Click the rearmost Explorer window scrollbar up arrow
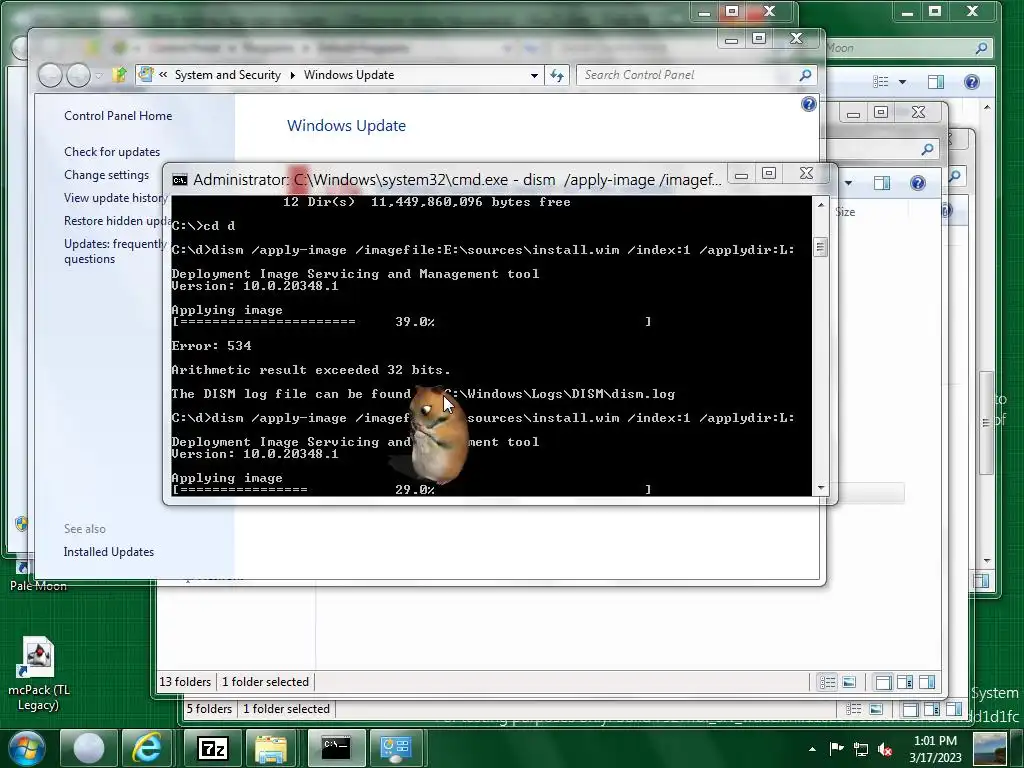Image resolution: width=1024 pixels, height=768 pixels. coord(987,107)
